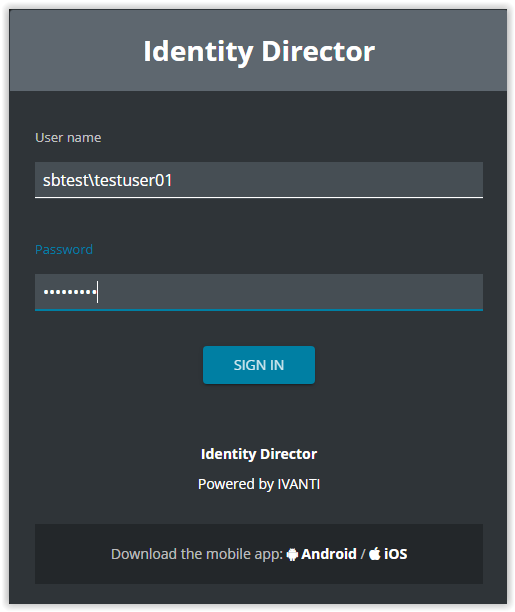Screen dimensions: 515x612
Task: Click the Apple logo icon
Action: click(x=375, y=553)
